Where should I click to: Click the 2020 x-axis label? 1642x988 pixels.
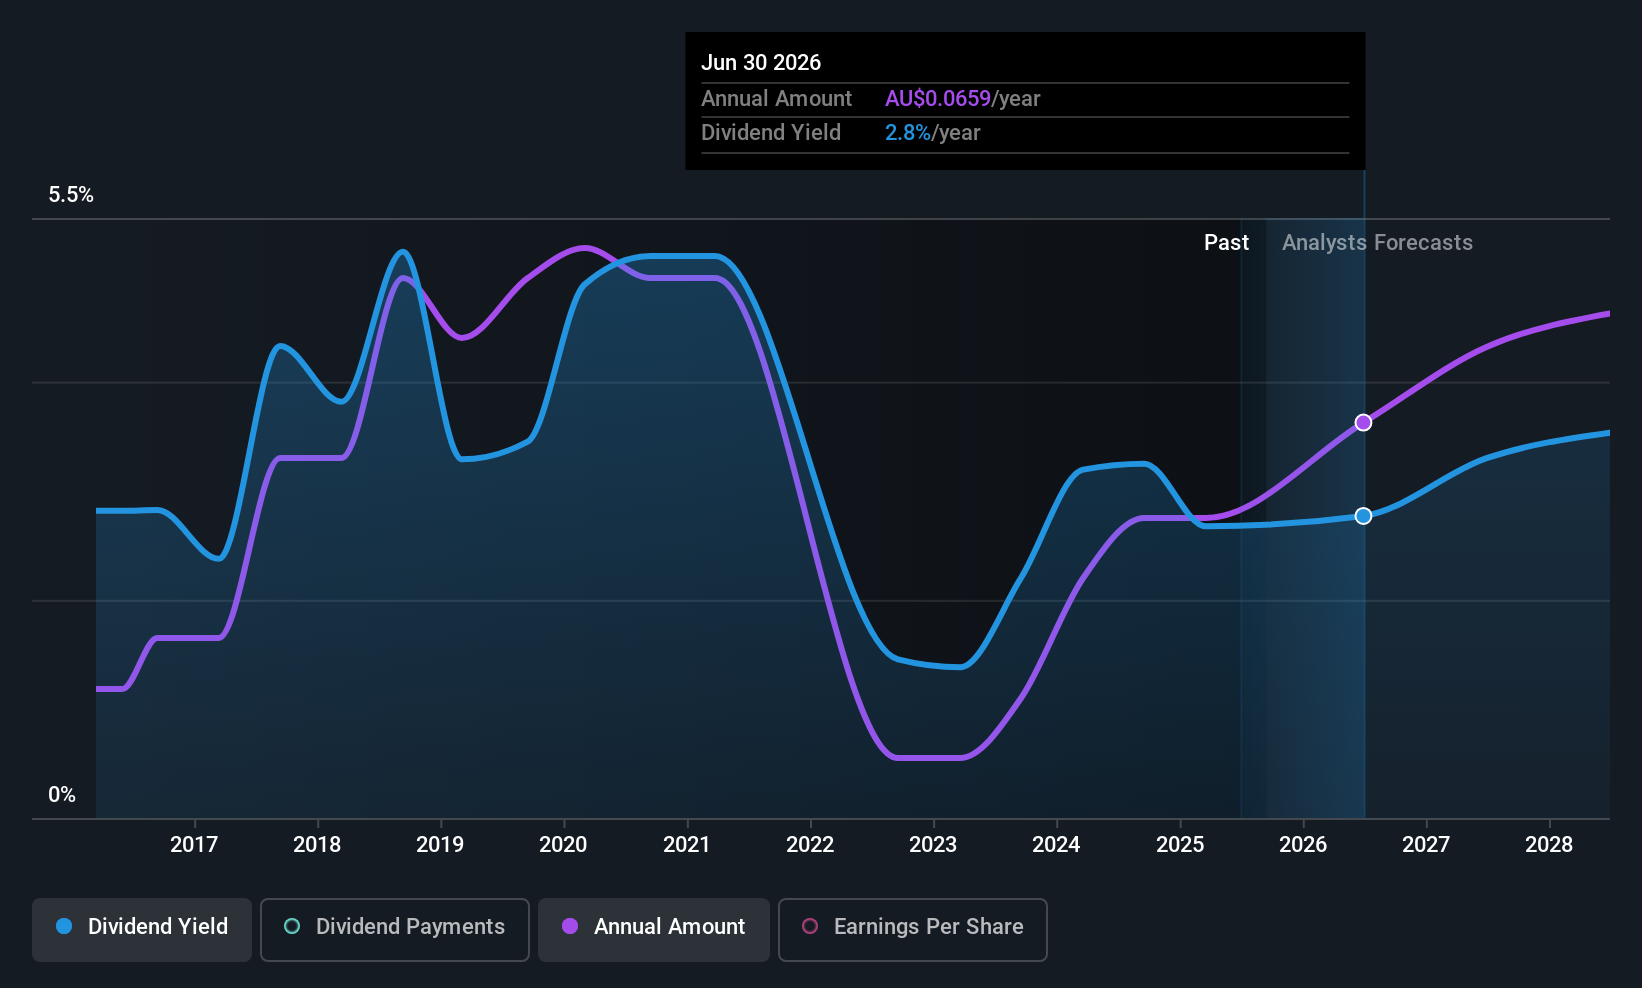tap(563, 845)
